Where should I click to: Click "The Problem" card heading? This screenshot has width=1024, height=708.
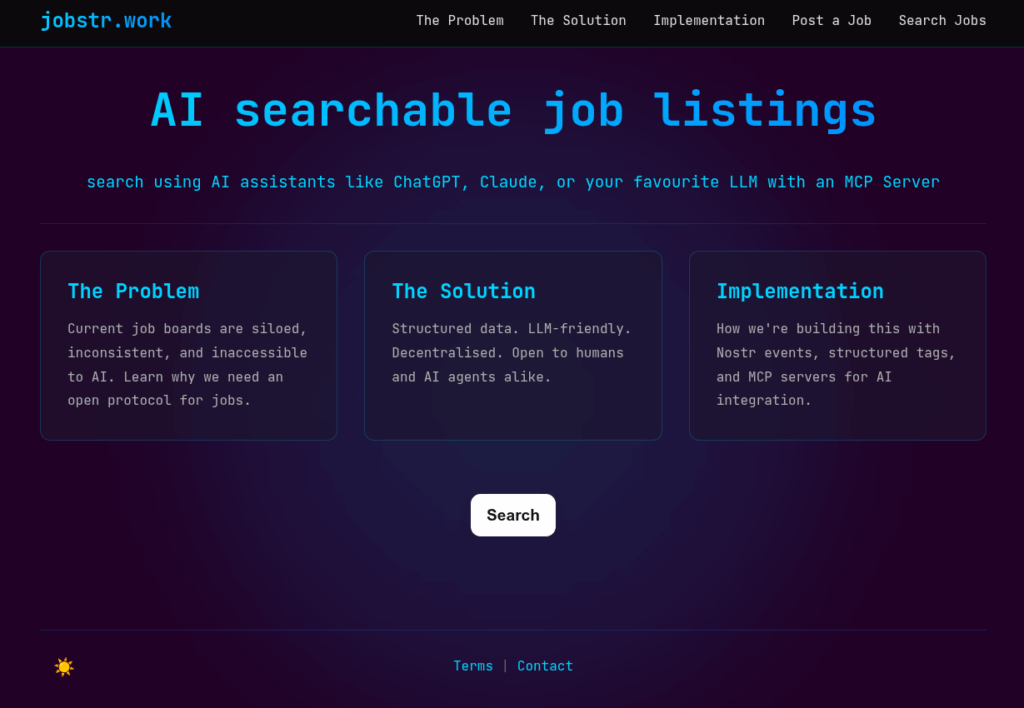click(x=133, y=291)
